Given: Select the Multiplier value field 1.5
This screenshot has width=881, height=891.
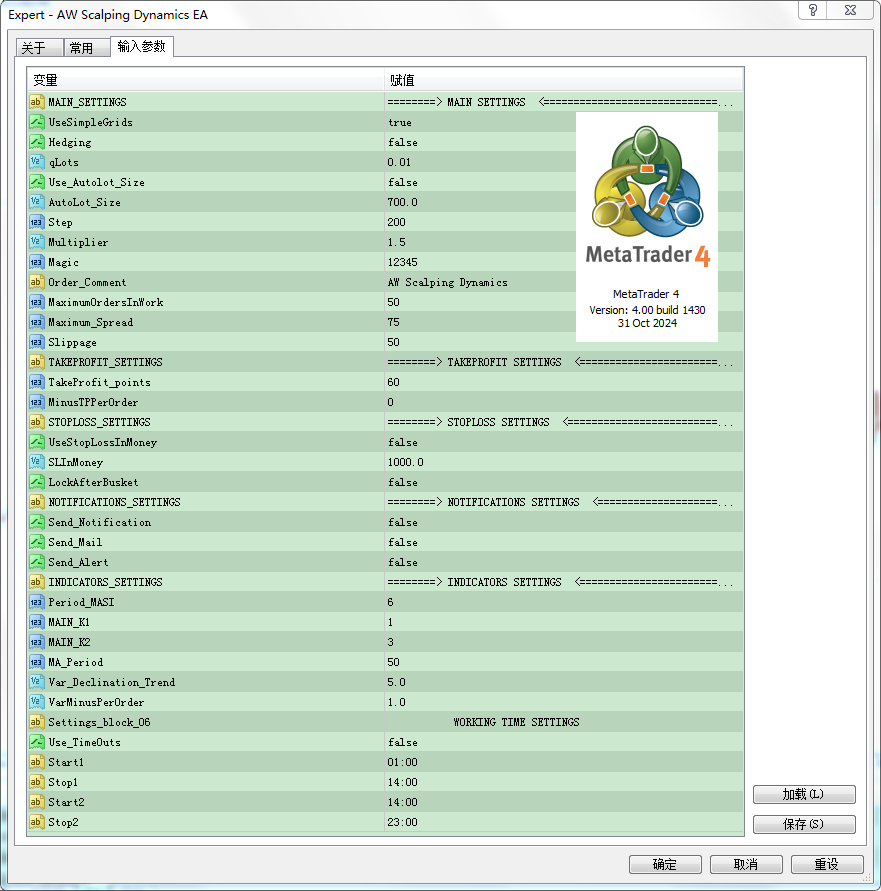Looking at the screenshot, I should (x=398, y=242).
